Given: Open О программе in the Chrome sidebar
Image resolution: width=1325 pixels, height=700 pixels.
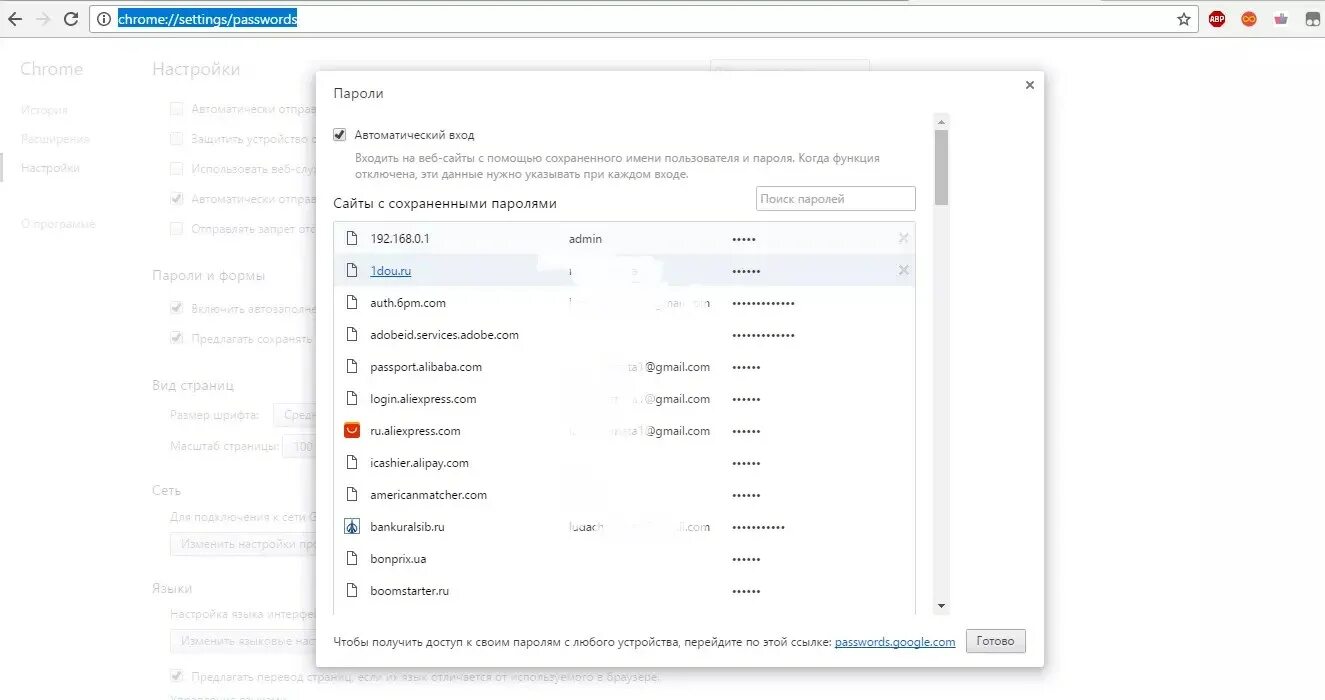Looking at the screenshot, I should pos(58,224).
